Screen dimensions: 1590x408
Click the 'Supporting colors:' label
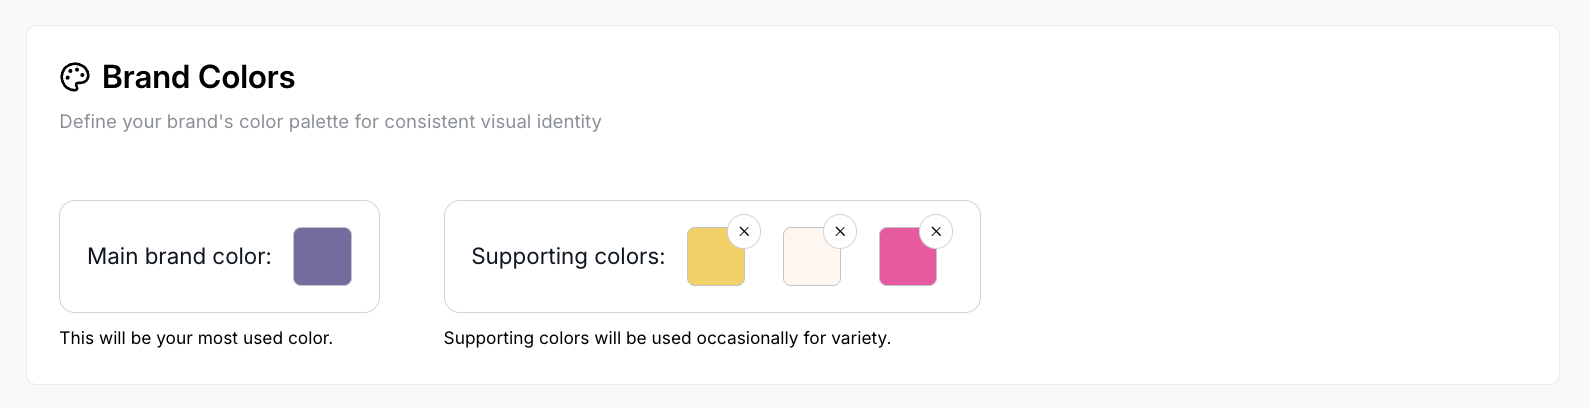568,257
